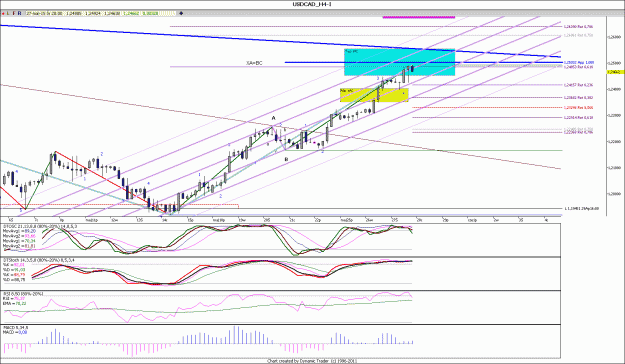Click the yellow current price tag on the axis
The height and width of the screenshot is (364, 625).
[x=615, y=72]
